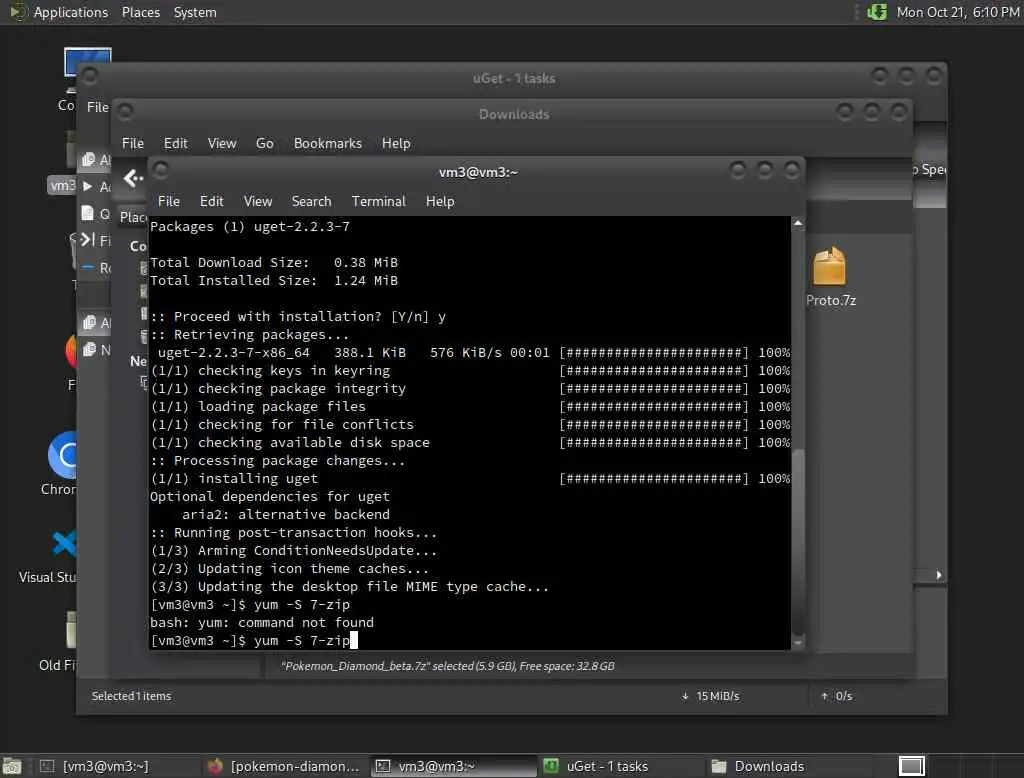Switch to Downloads taskbar button
The height and width of the screenshot is (778, 1024).
(x=769, y=766)
